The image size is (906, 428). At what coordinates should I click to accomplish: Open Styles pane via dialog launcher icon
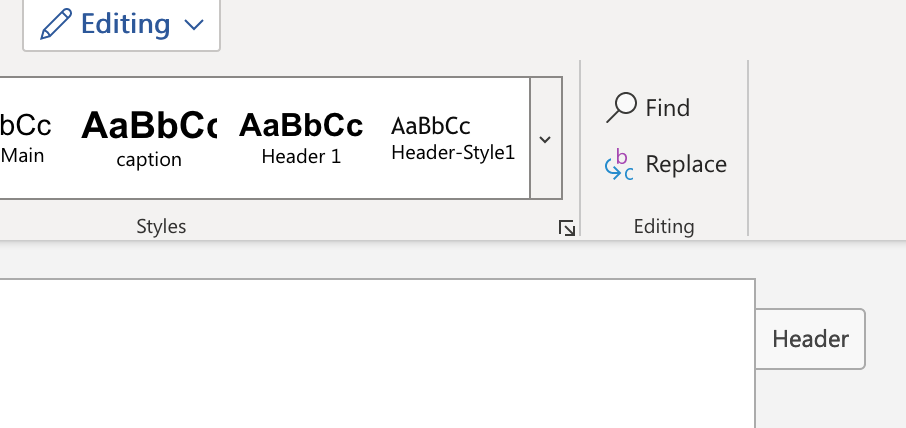(567, 229)
